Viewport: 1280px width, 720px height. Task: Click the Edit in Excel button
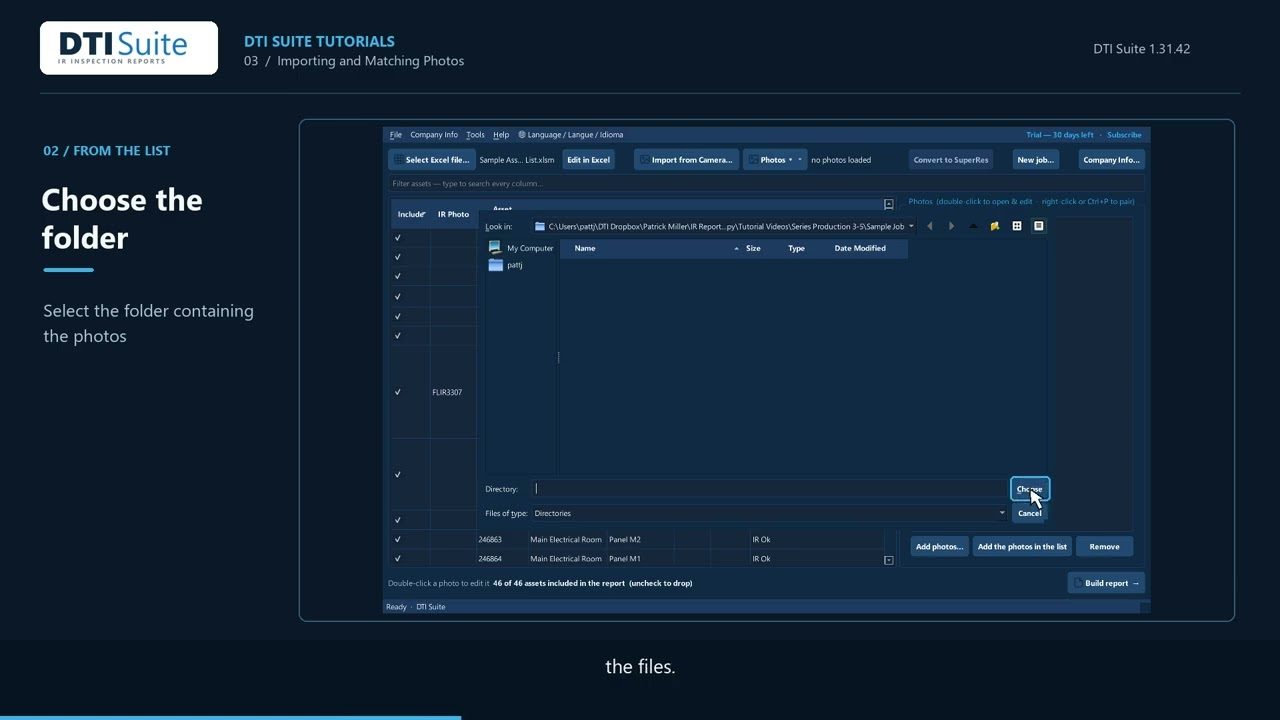588,160
